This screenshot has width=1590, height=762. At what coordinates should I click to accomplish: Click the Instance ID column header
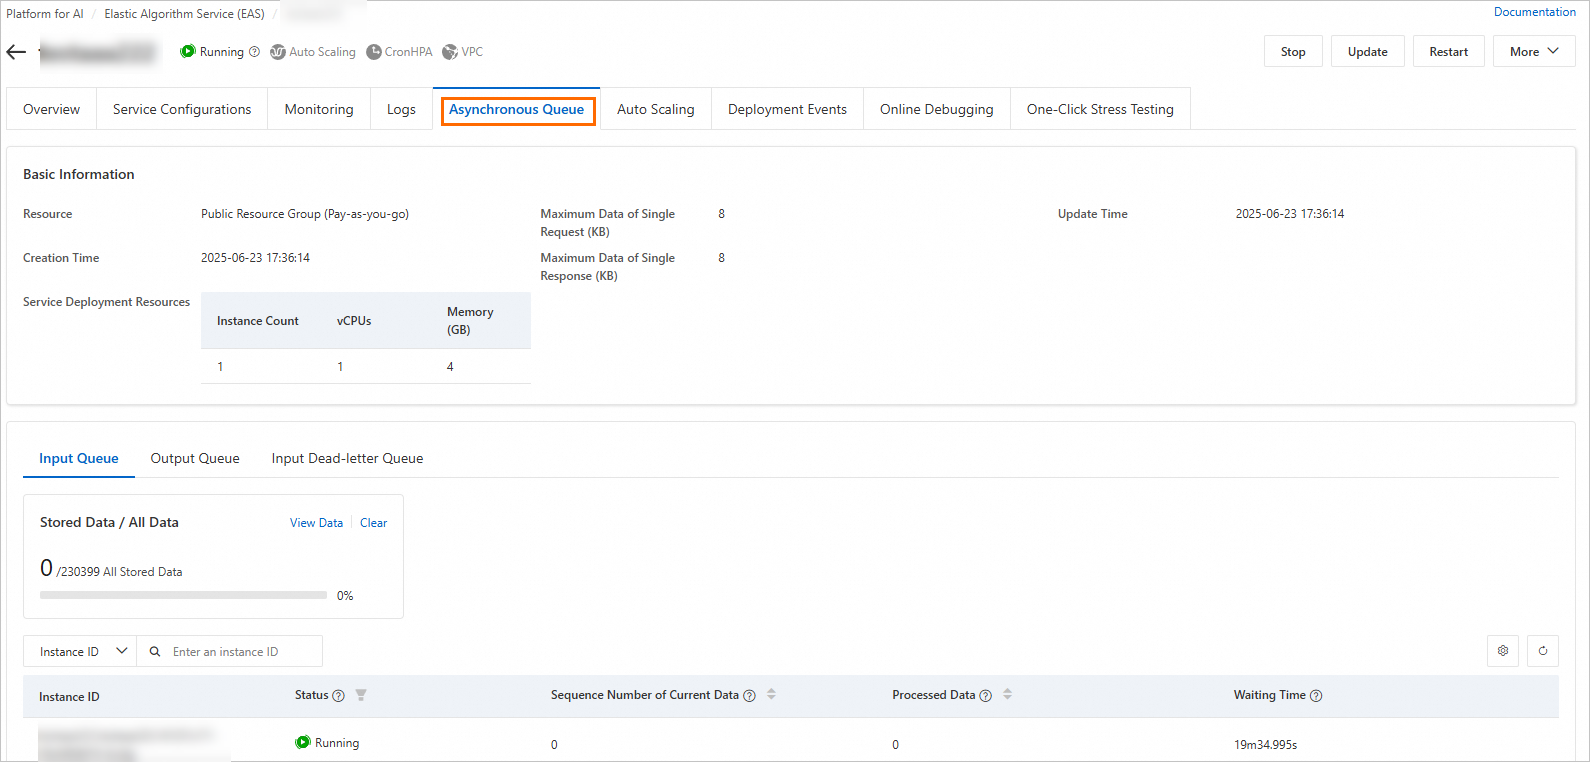[x=69, y=697]
